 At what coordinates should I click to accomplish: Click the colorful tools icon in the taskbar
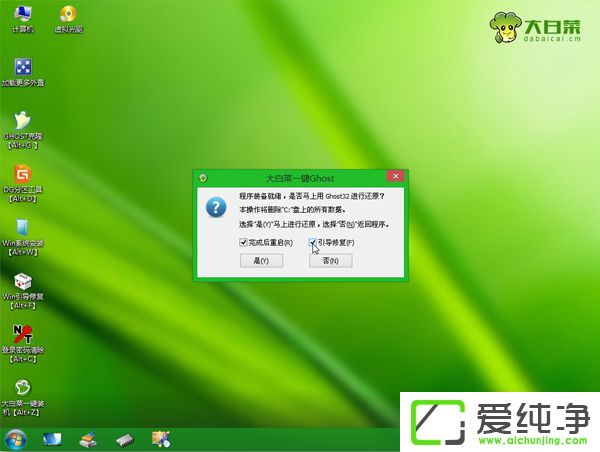tap(160, 438)
